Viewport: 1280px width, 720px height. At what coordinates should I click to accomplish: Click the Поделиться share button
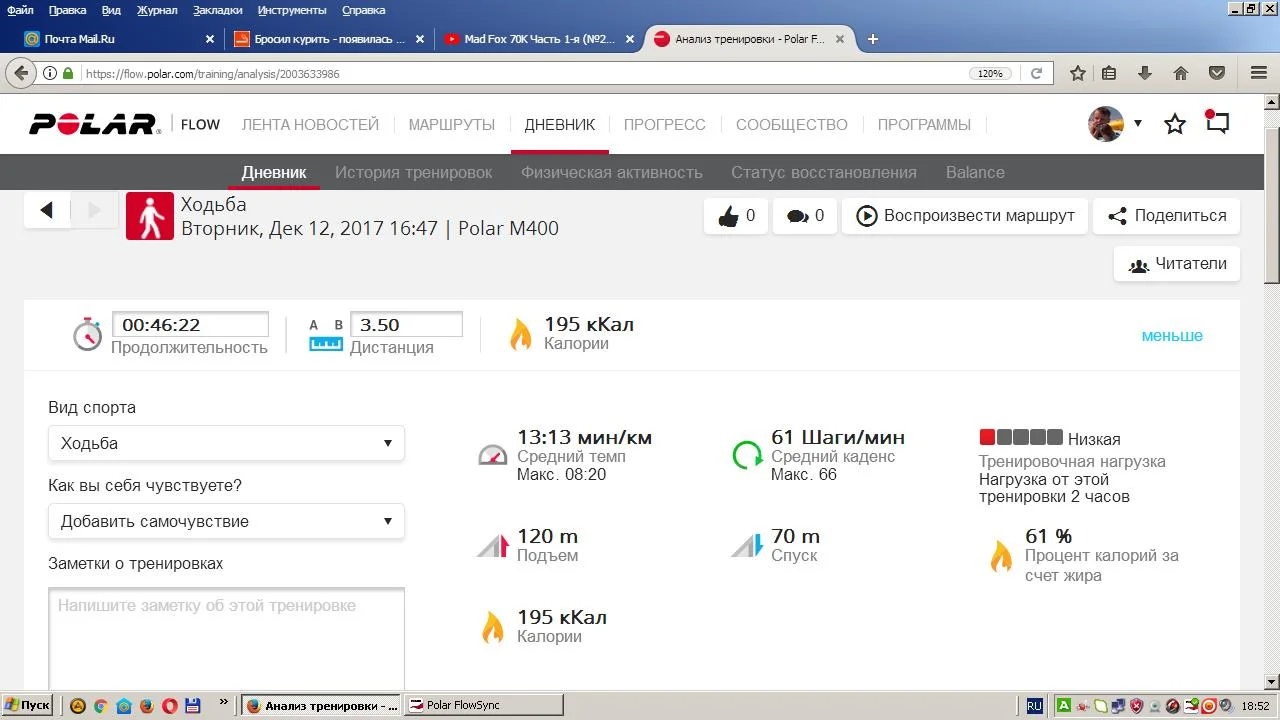(1166, 216)
